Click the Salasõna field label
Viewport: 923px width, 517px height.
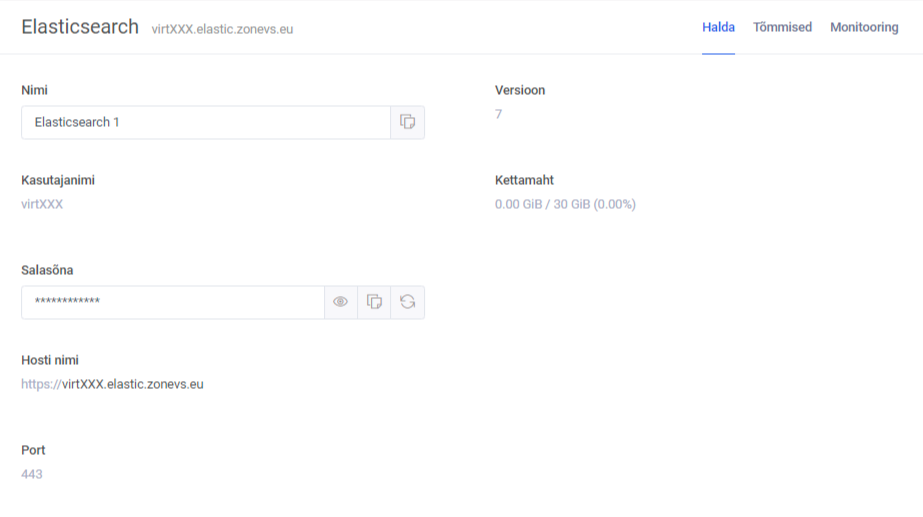(x=47, y=270)
